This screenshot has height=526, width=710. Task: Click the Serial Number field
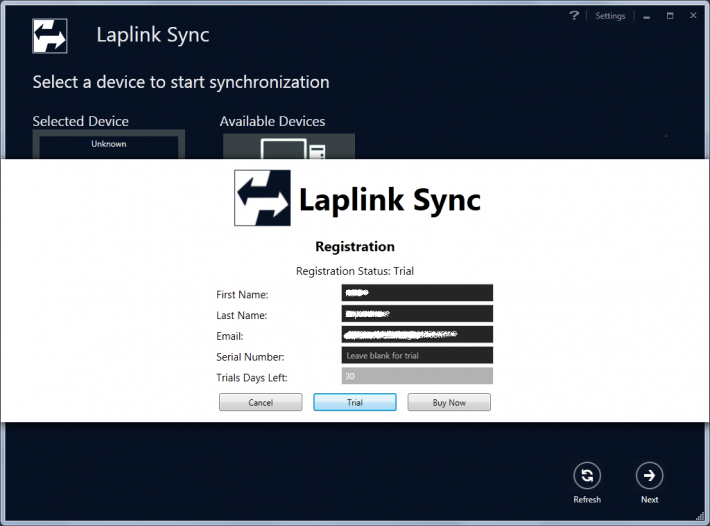pyautogui.click(x=417, y=355)
